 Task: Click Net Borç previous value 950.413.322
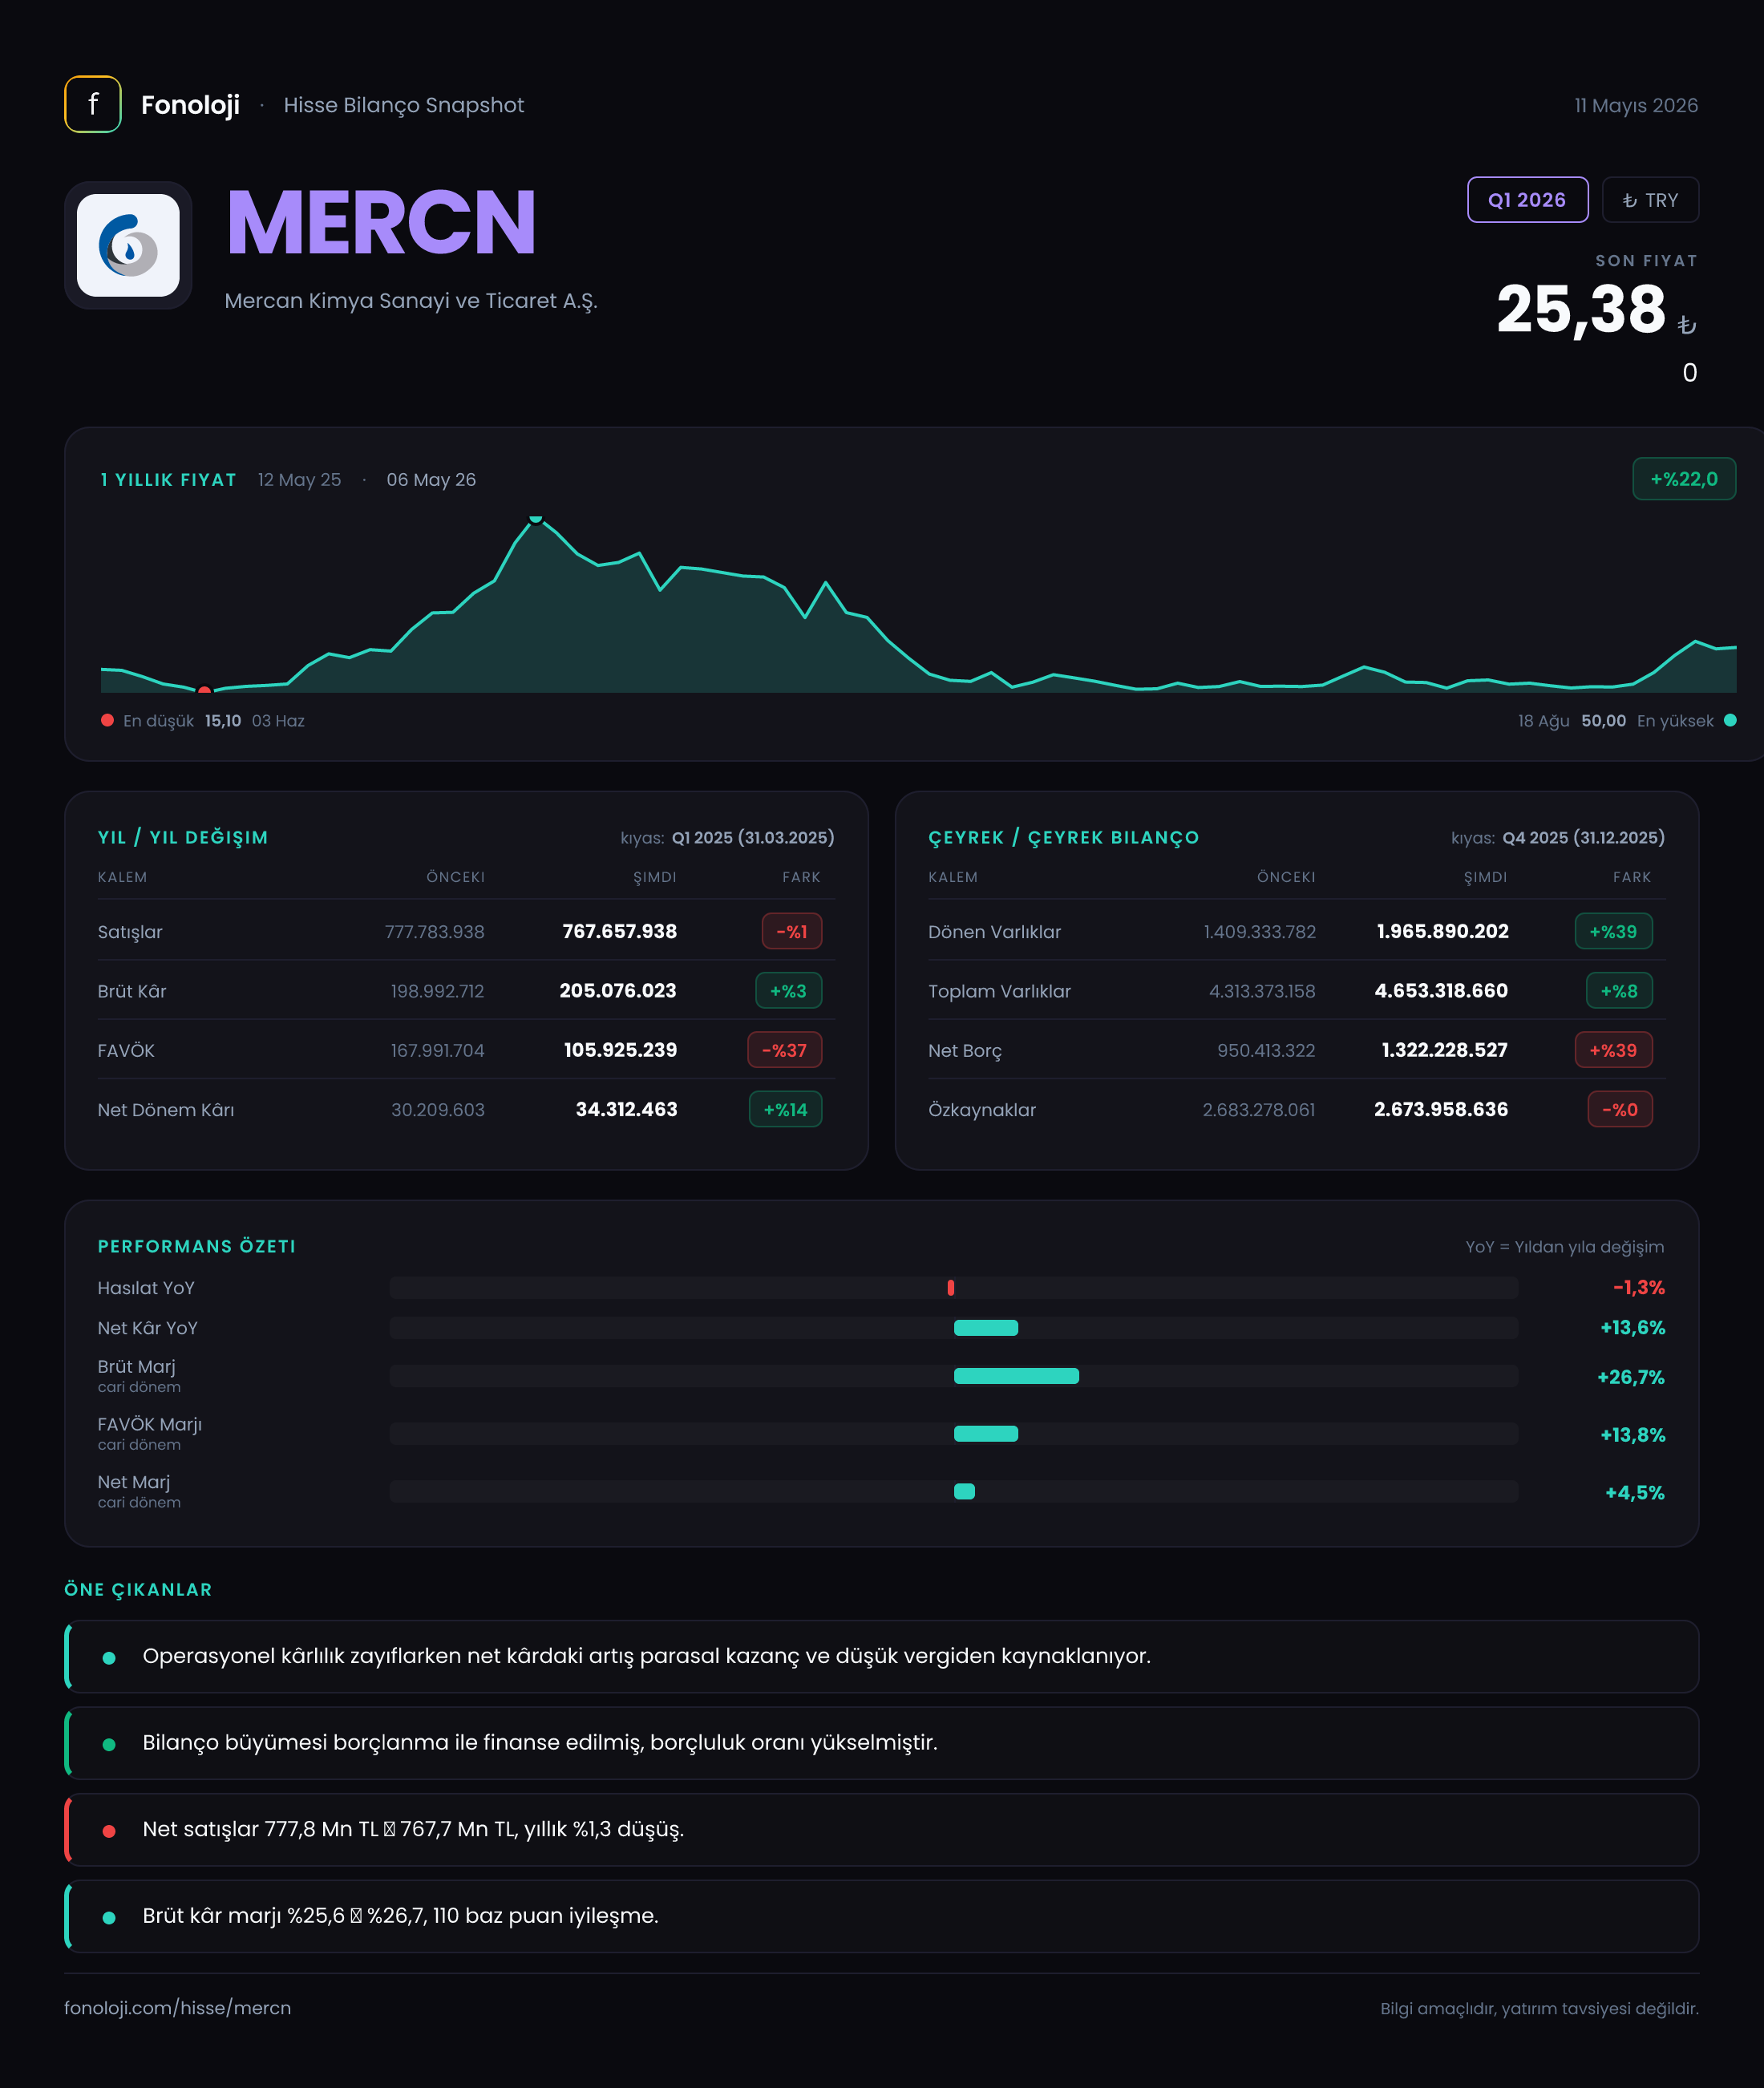click(1266, 1050)
